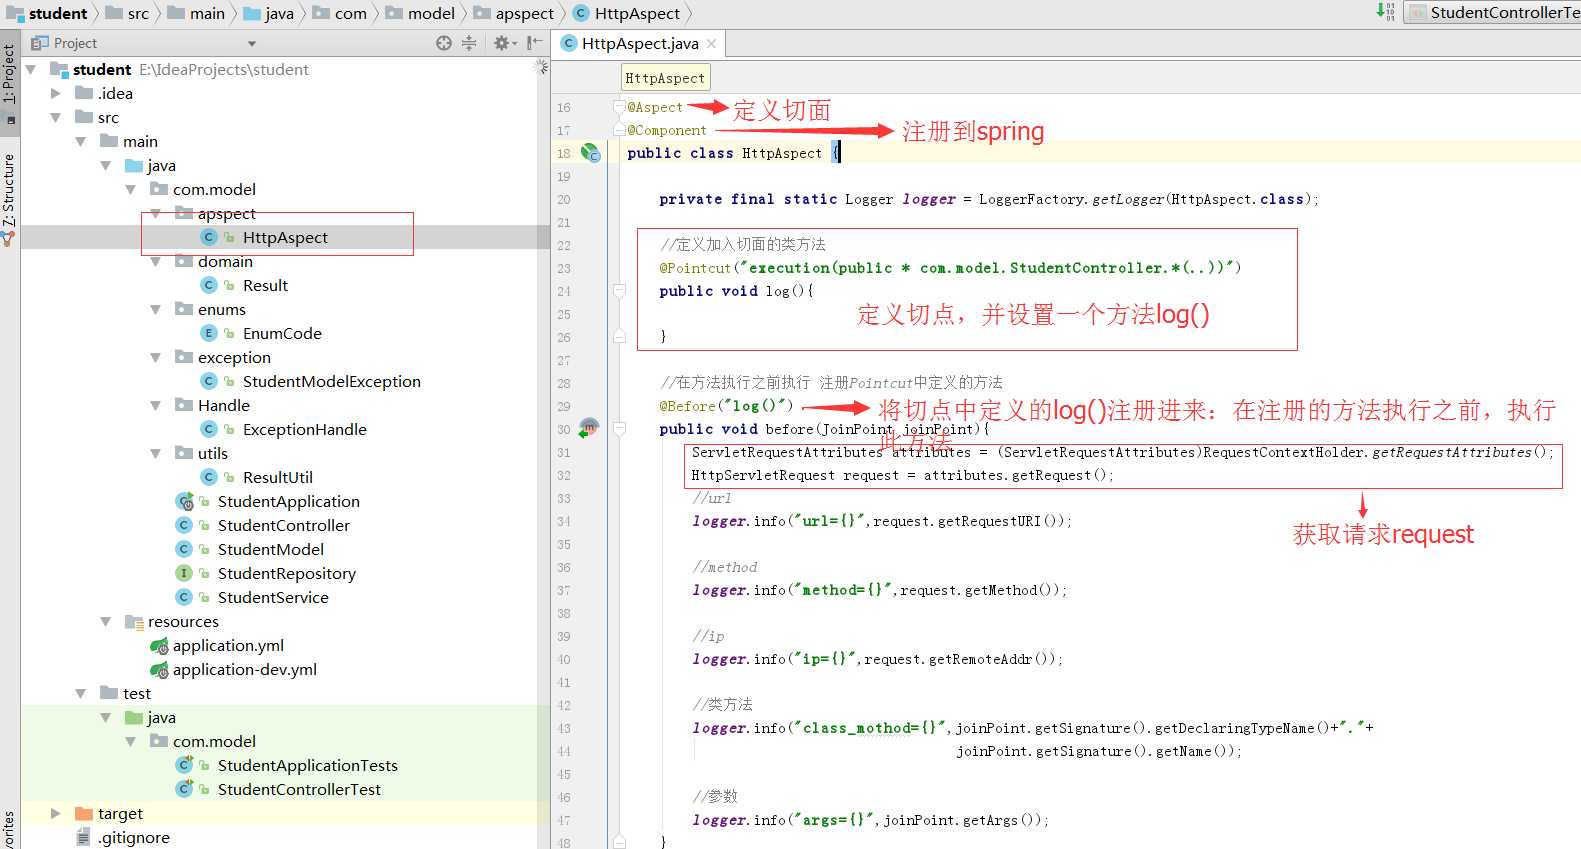Collapse the domain package
Image resolution: width=1581 pixels, height=849 pixels.
pos(156,261)
